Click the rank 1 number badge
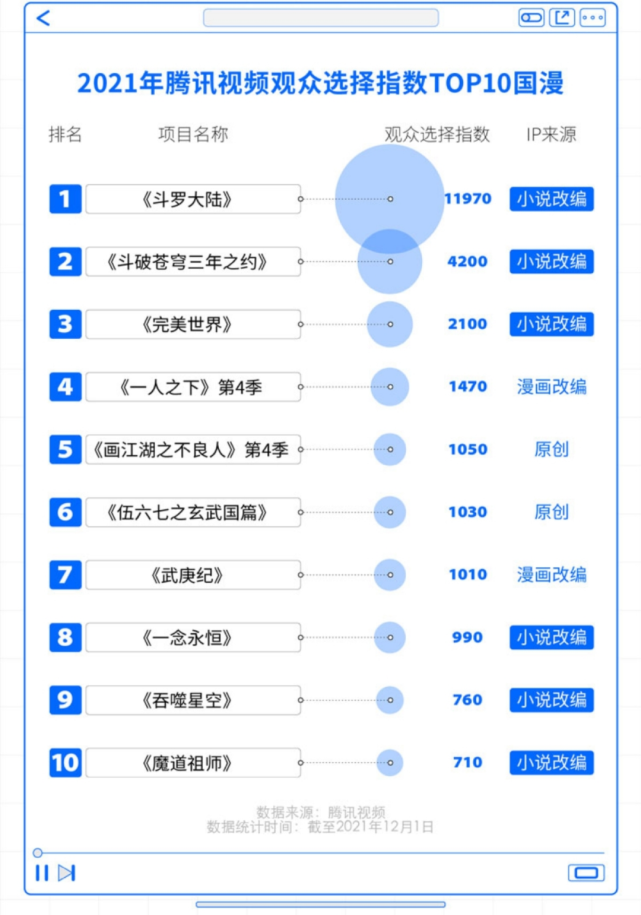Image resolution: width=641 pixels, height=915 pixels. point(65,199)
